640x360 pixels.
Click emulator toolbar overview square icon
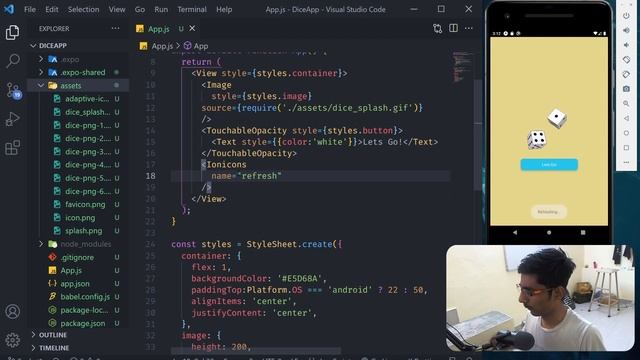[x=626, y=148]
